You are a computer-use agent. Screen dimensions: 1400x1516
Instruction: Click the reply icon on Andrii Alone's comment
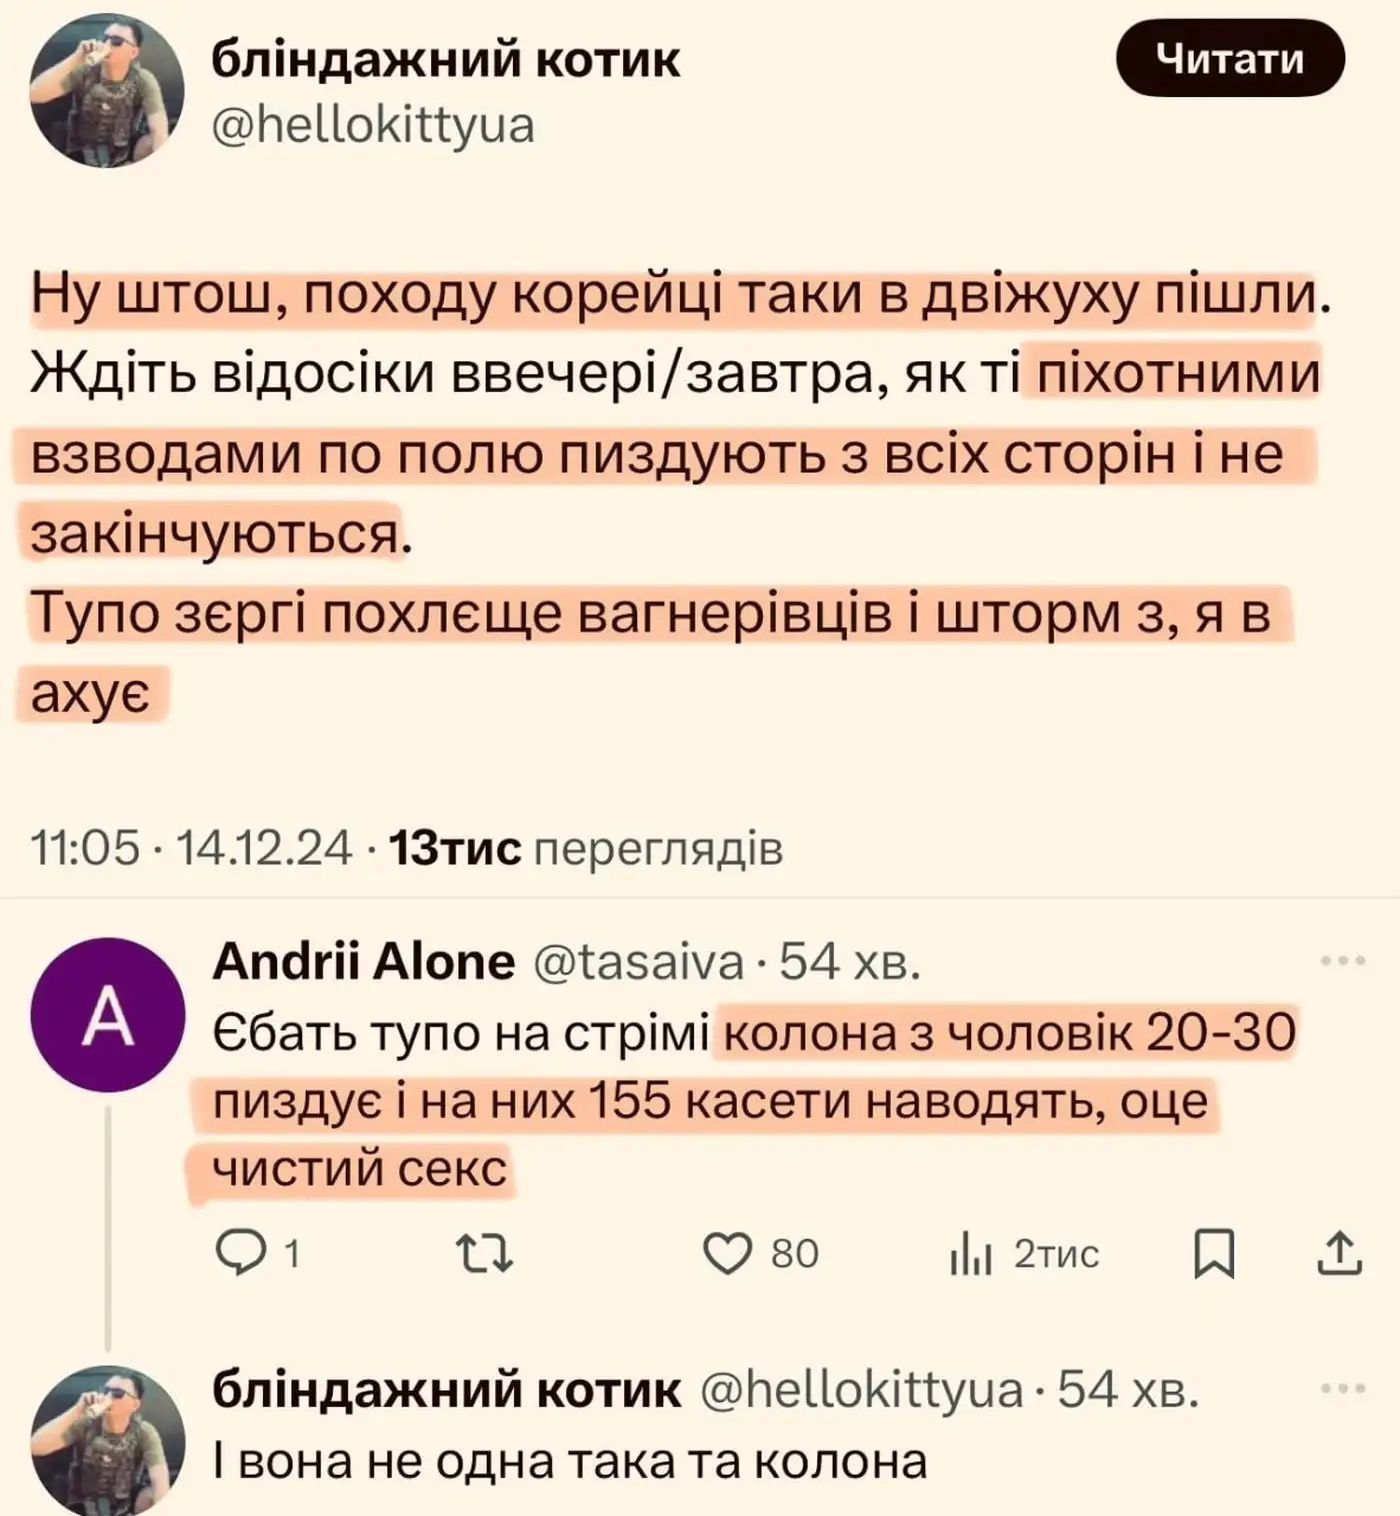pos(237,1254)
